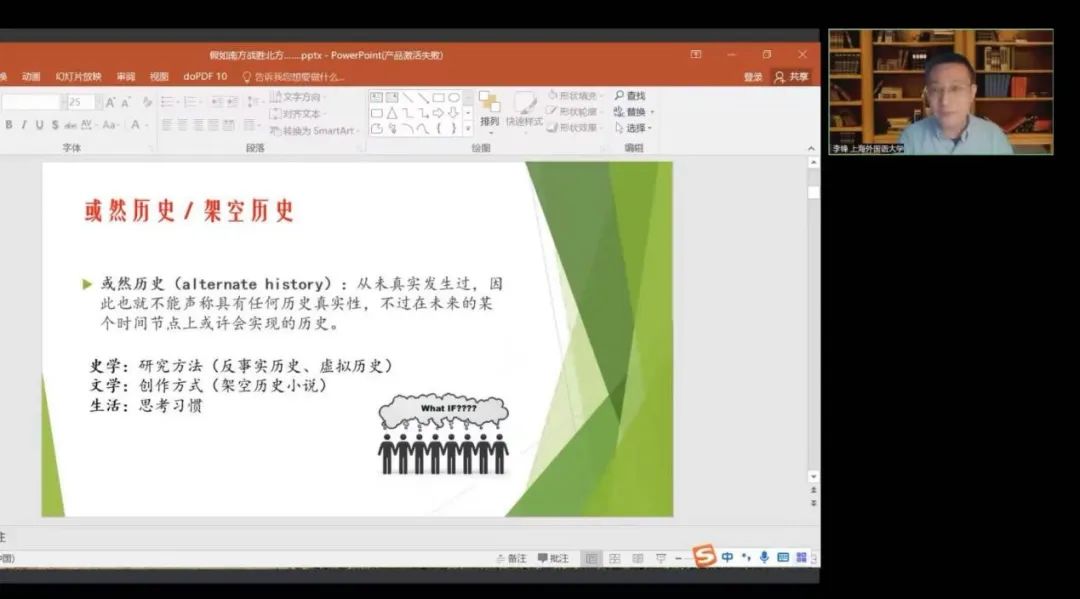Toggle Italic text formatting
Screen dimensions: 1080x599
(24, 125)
